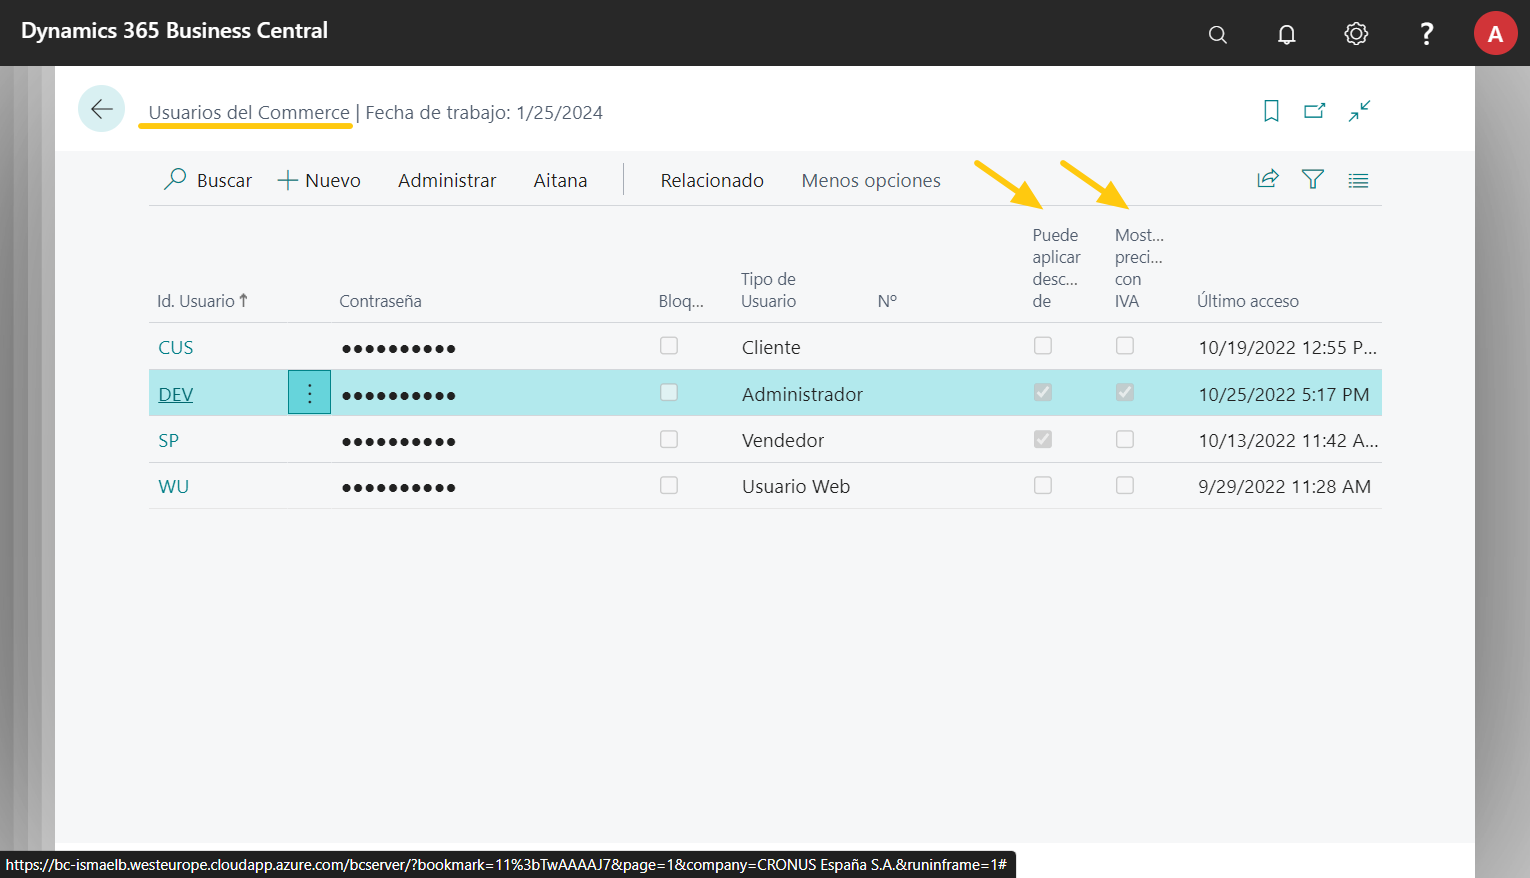Collapse the page with the arrows icon
Image resolution: width=1530 pixels, height=878 pixels.
click(1359, 111)
